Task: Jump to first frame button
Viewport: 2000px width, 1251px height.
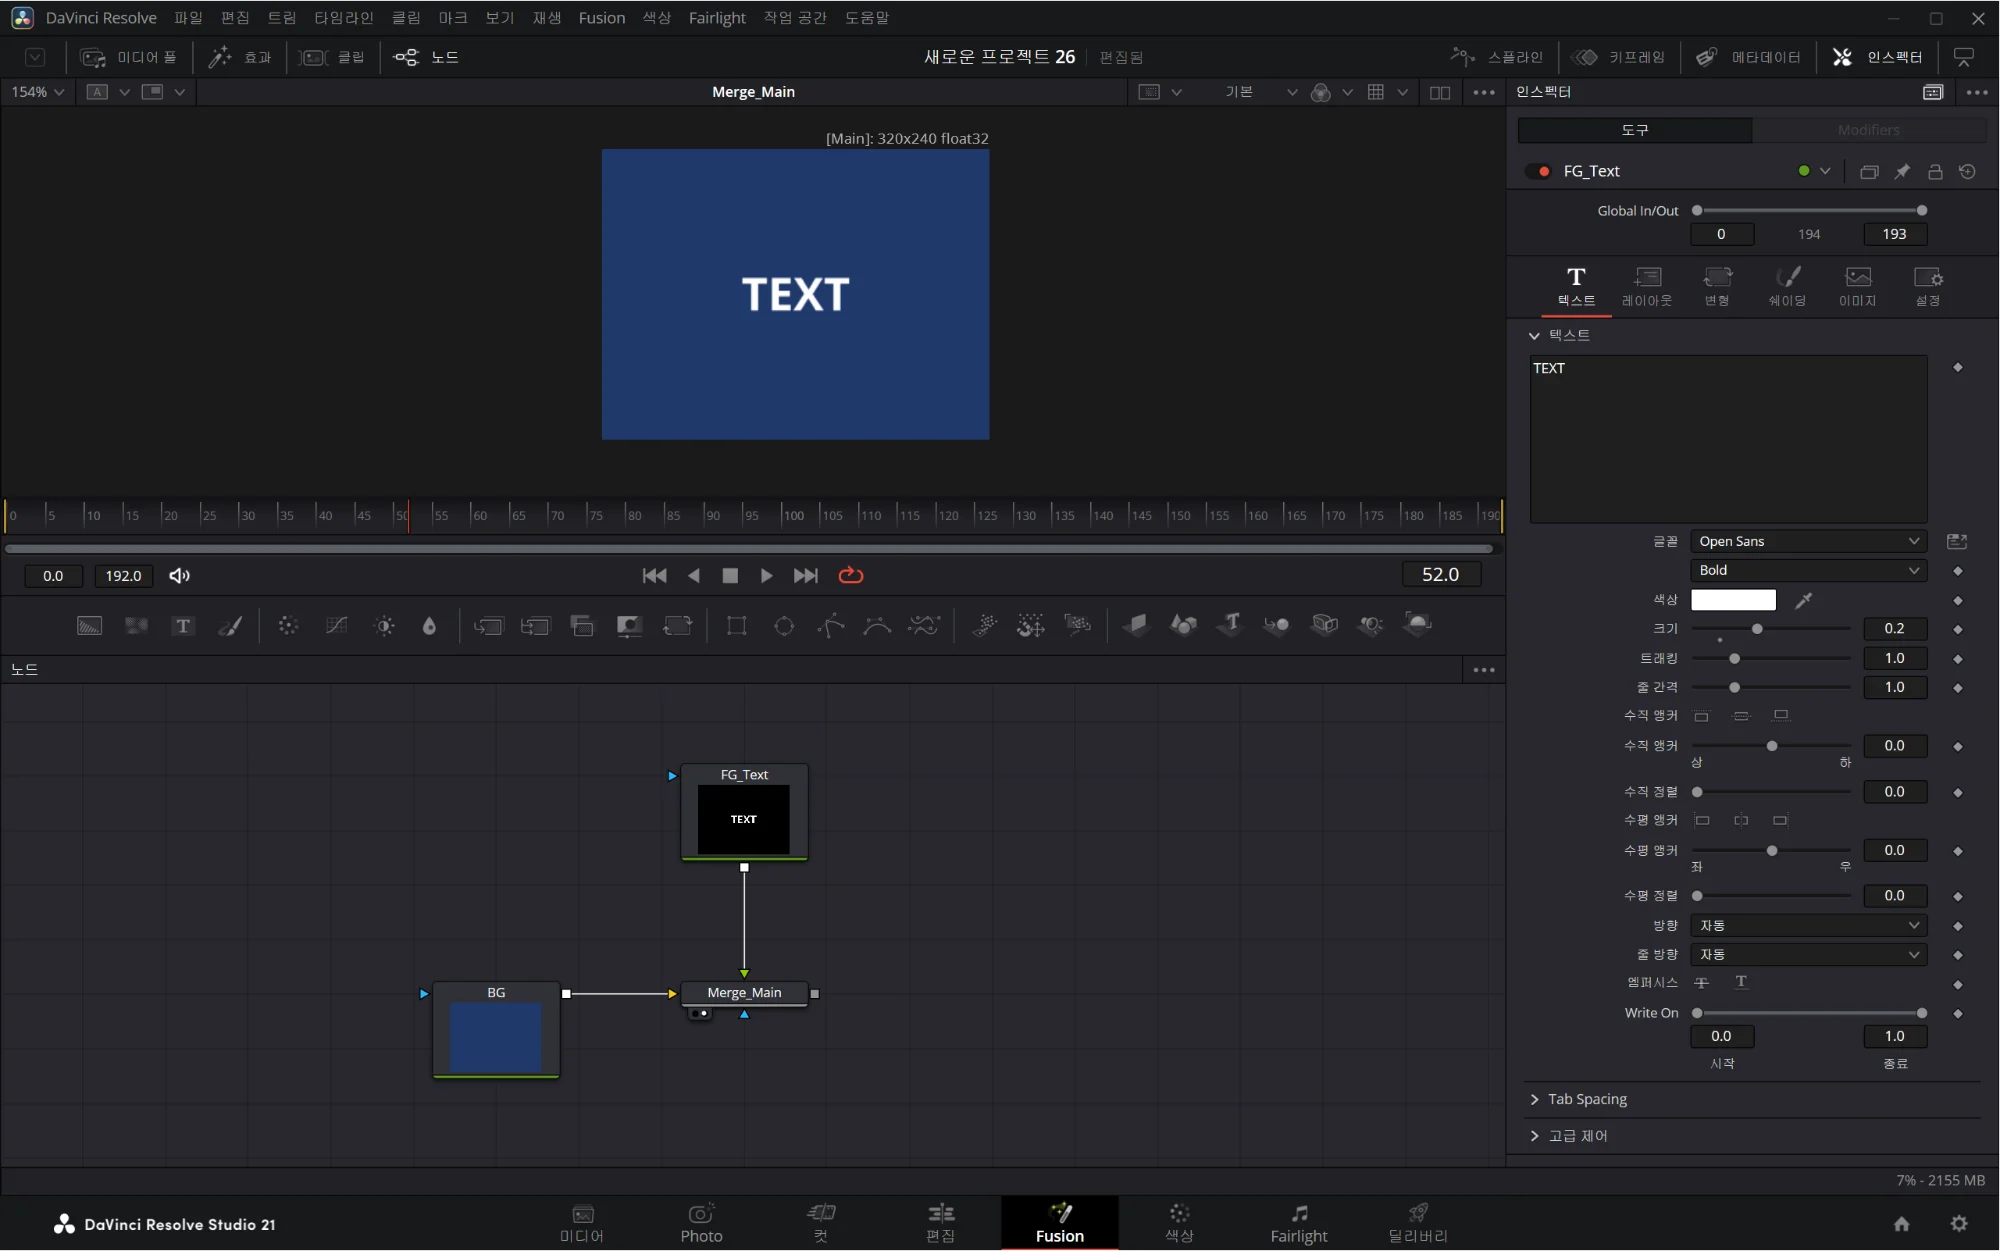Action: [654, 575]
